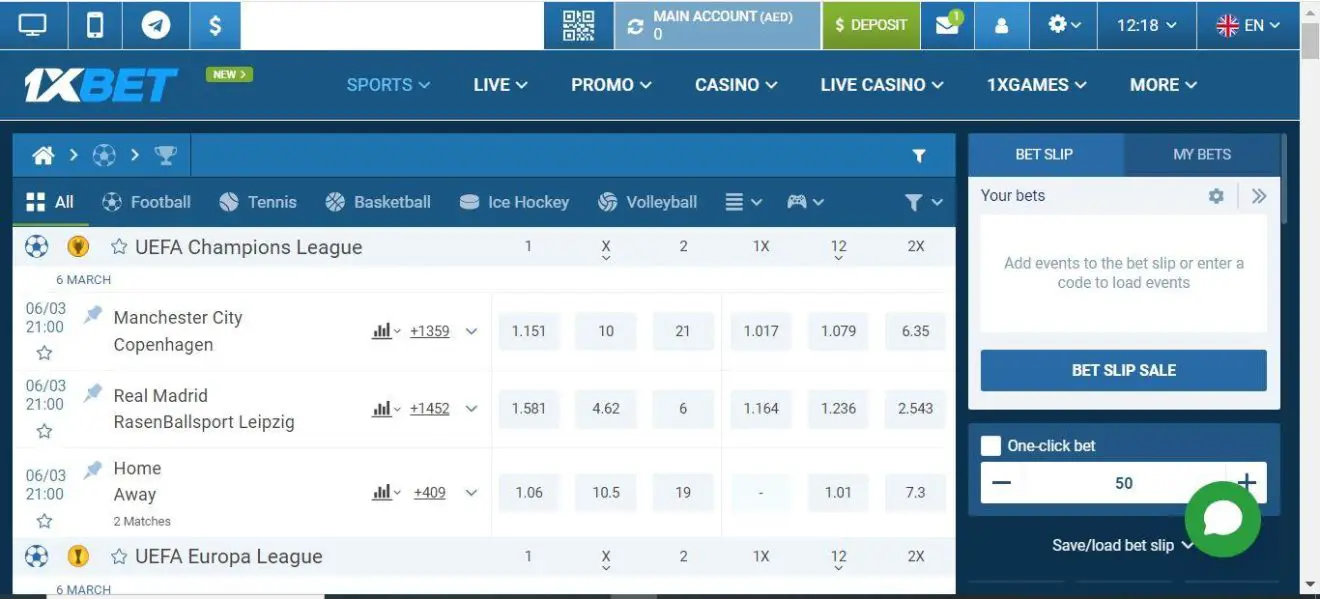Image resolution: width=1320 pixels, height=599 pixels.
Task: Click the mobile phone app icon
Action: (95, 25)
